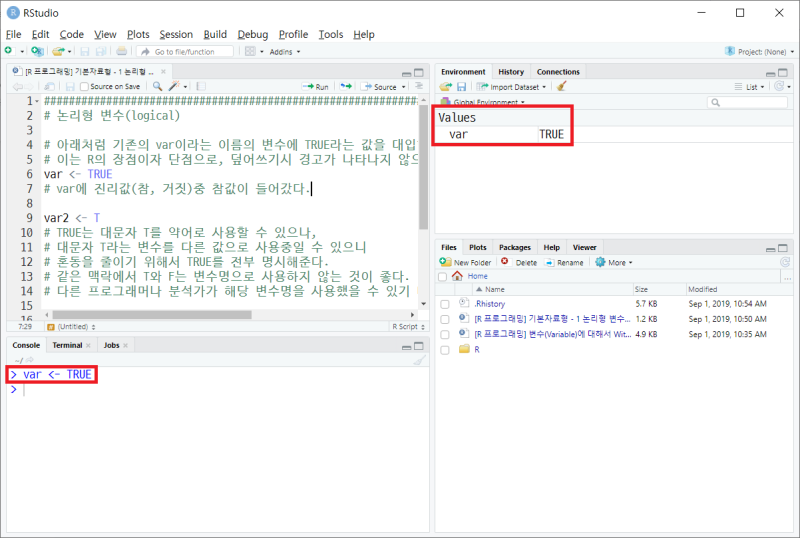Switch to the Packages tab
The width and height of the screenshot is (800, 538).
point(515,248)
